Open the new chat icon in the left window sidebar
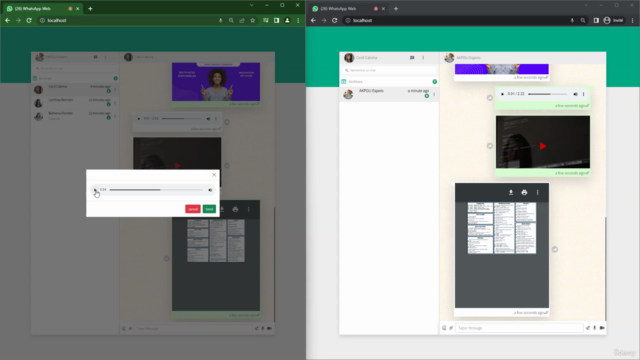The image size is (640, 360). (96, 57)
